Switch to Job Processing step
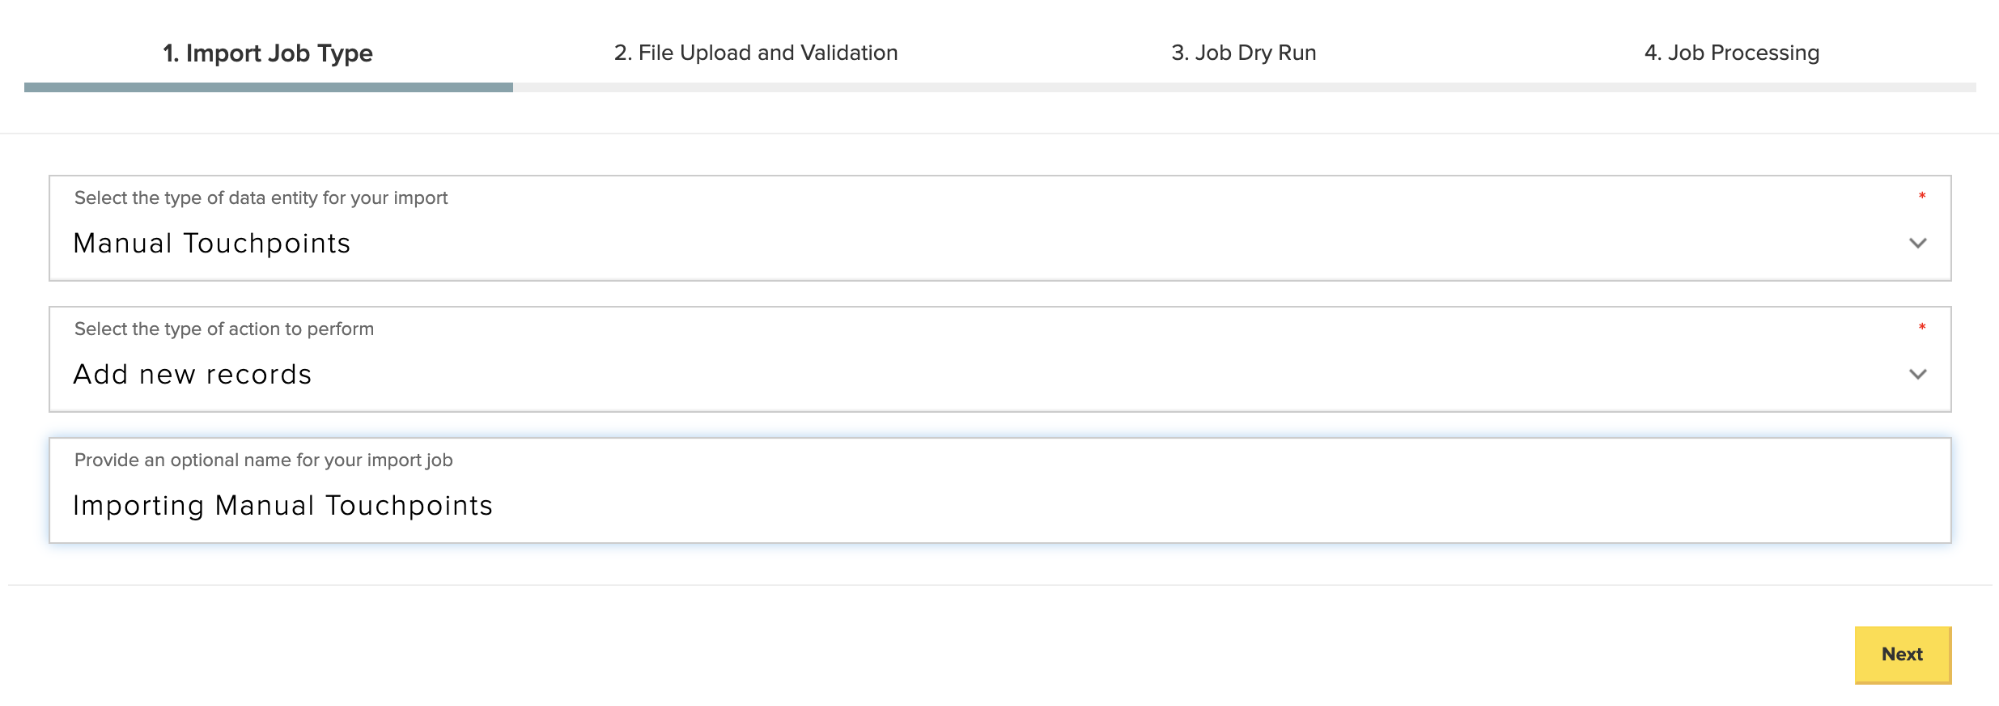The width and height of the screenshot is (1999, 706). pos(1731,53)
